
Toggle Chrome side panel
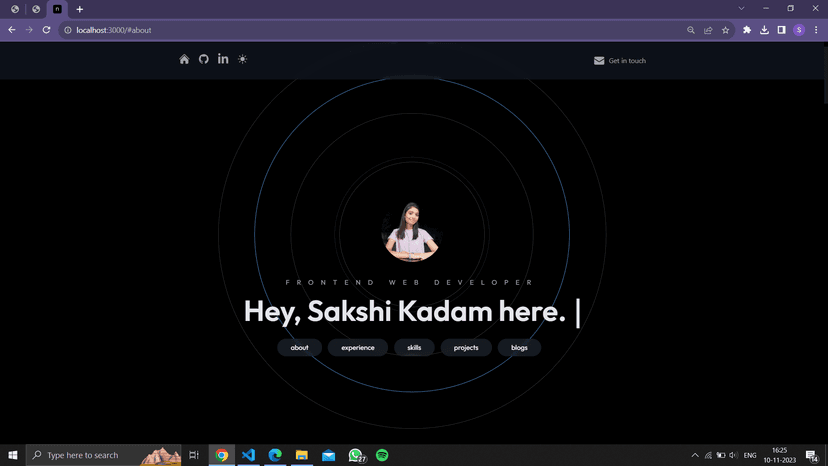pyautogui.click(x=781, y=30)
